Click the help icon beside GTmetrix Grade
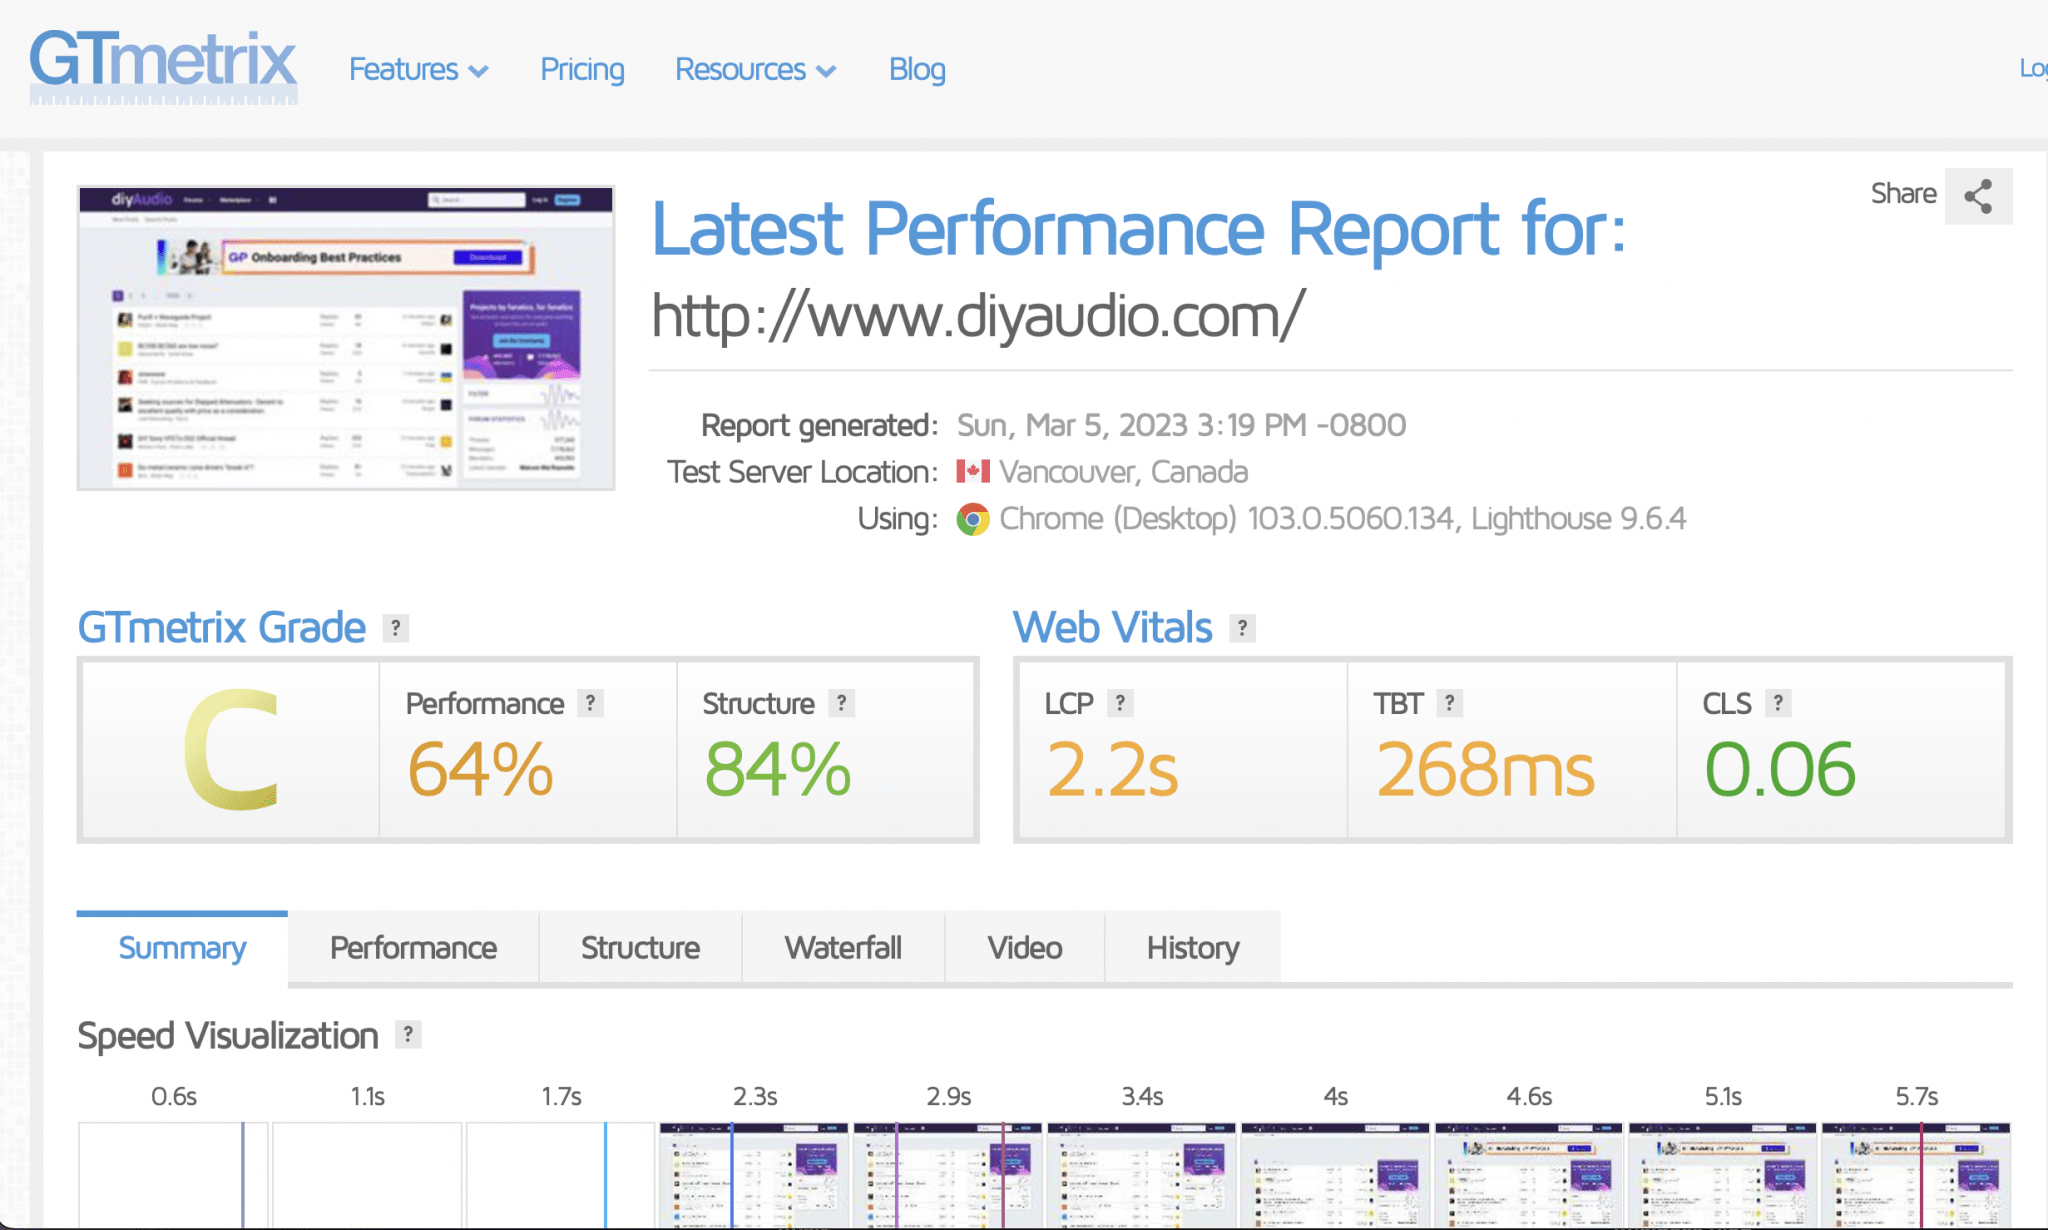 click(x=396, y=628)
